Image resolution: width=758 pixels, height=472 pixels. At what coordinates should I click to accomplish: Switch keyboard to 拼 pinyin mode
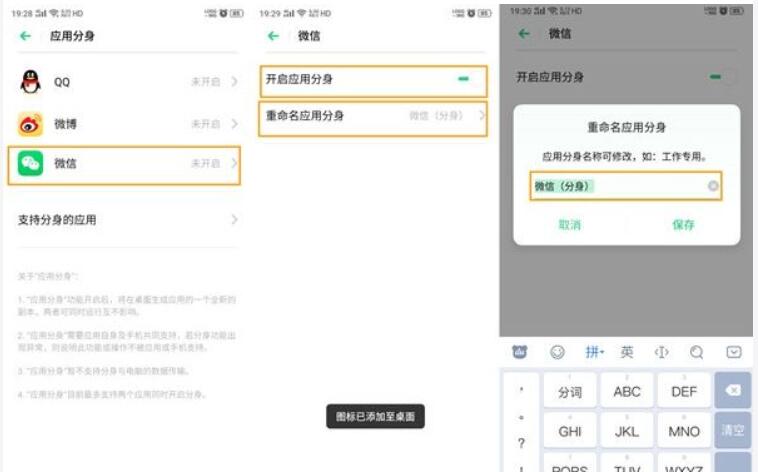pyautogui.click(x=594, y=352)
